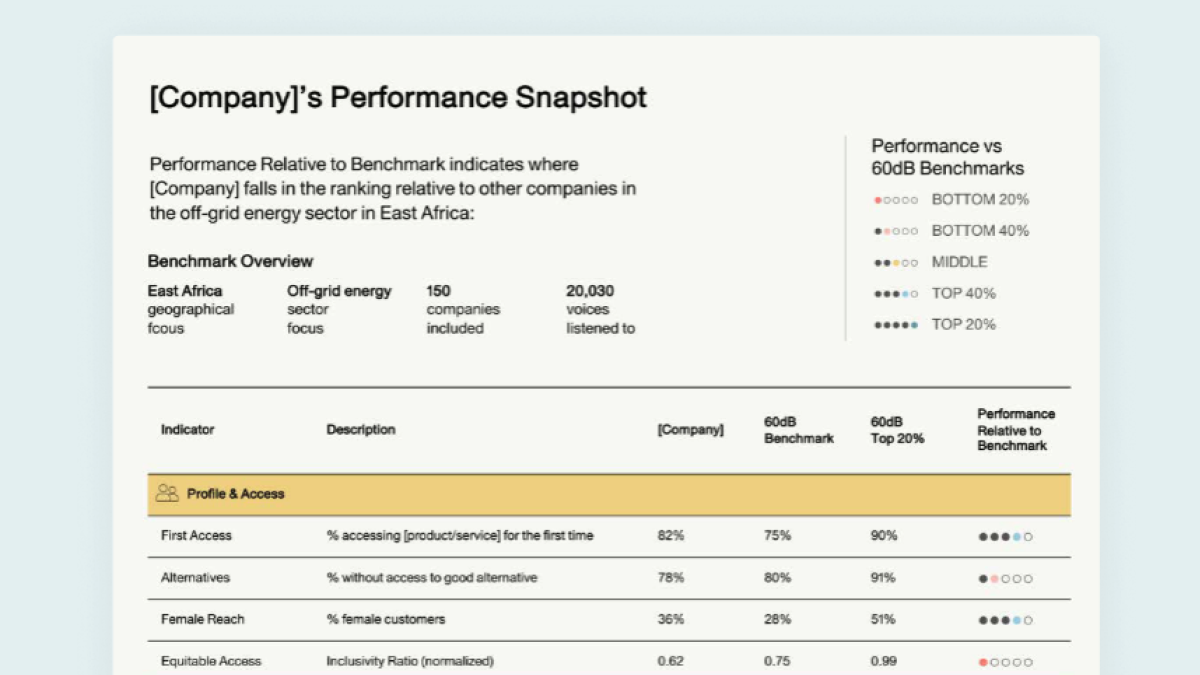
Task: Click Alternatives row performance dots
Action: (1005, 579)
